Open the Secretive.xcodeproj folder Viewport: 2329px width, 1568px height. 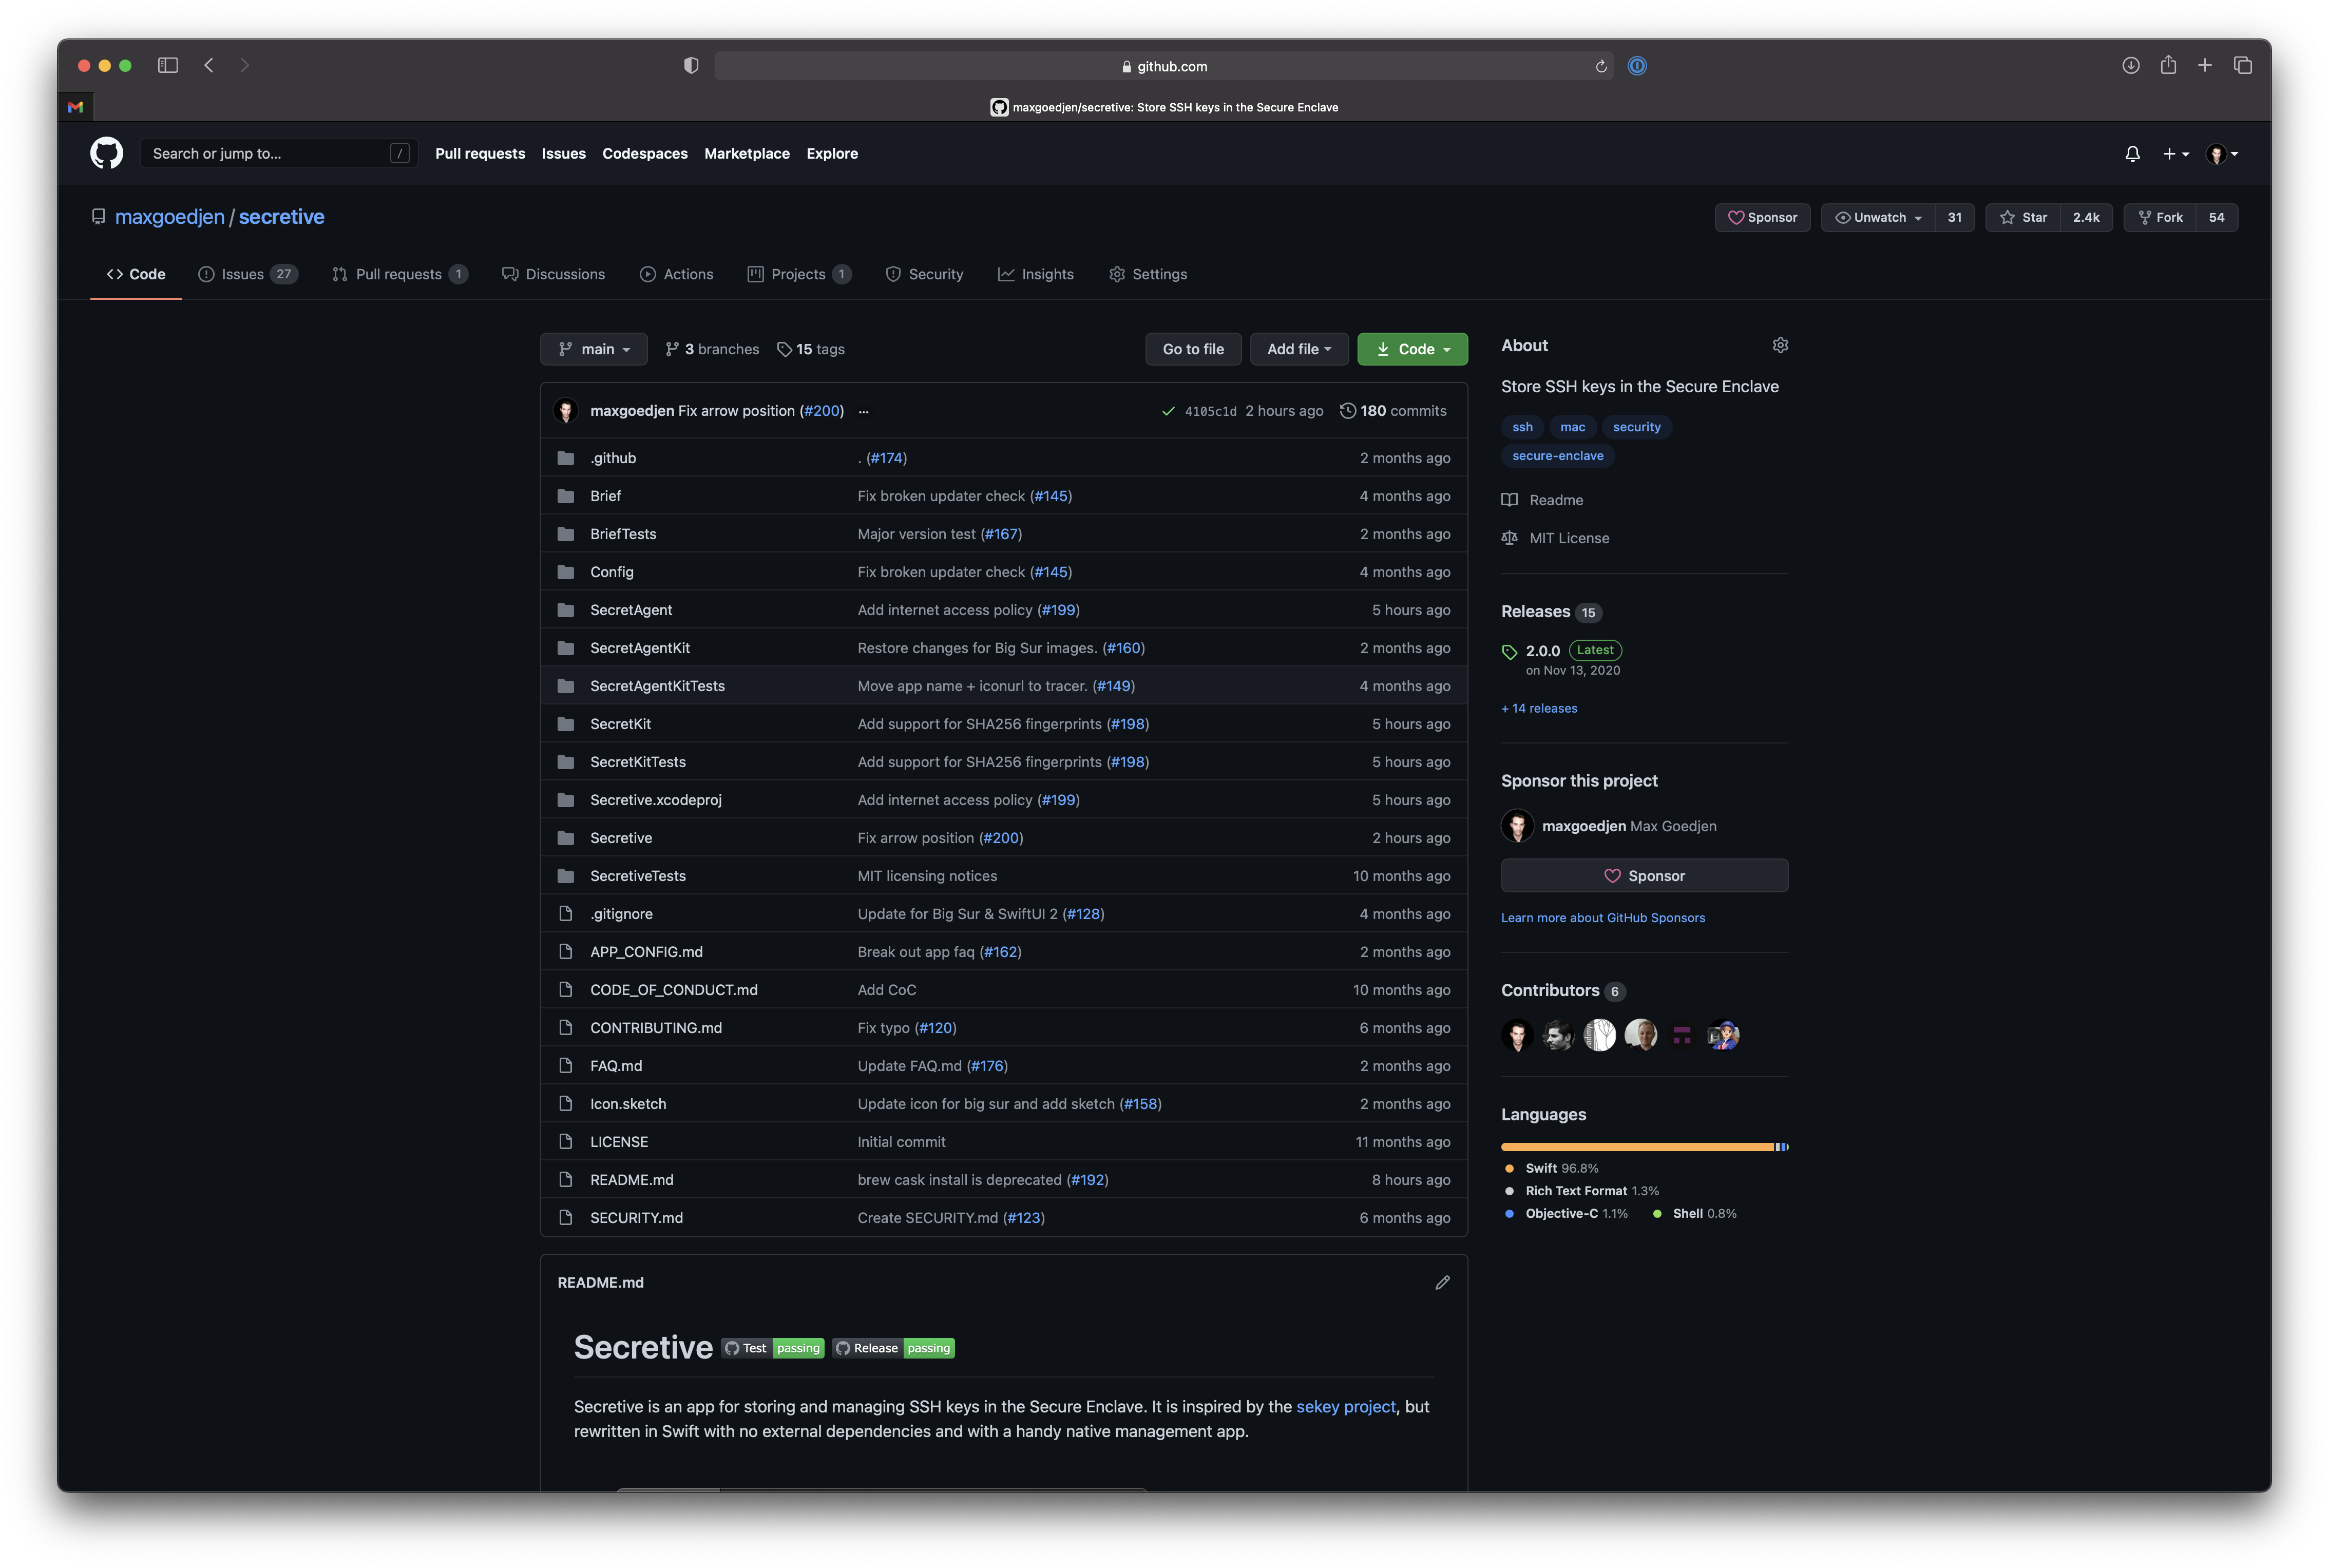click(x=655, y=800)
